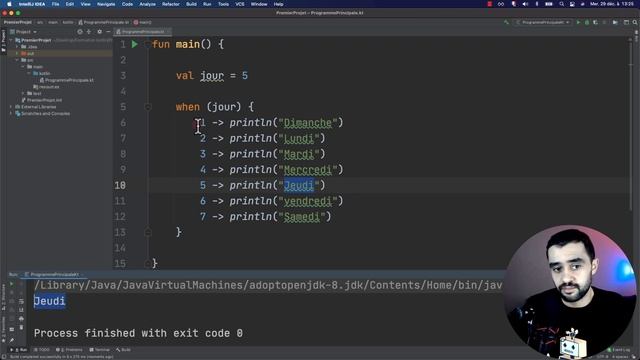Collapse the PremierProjet root node

point(12,40)
